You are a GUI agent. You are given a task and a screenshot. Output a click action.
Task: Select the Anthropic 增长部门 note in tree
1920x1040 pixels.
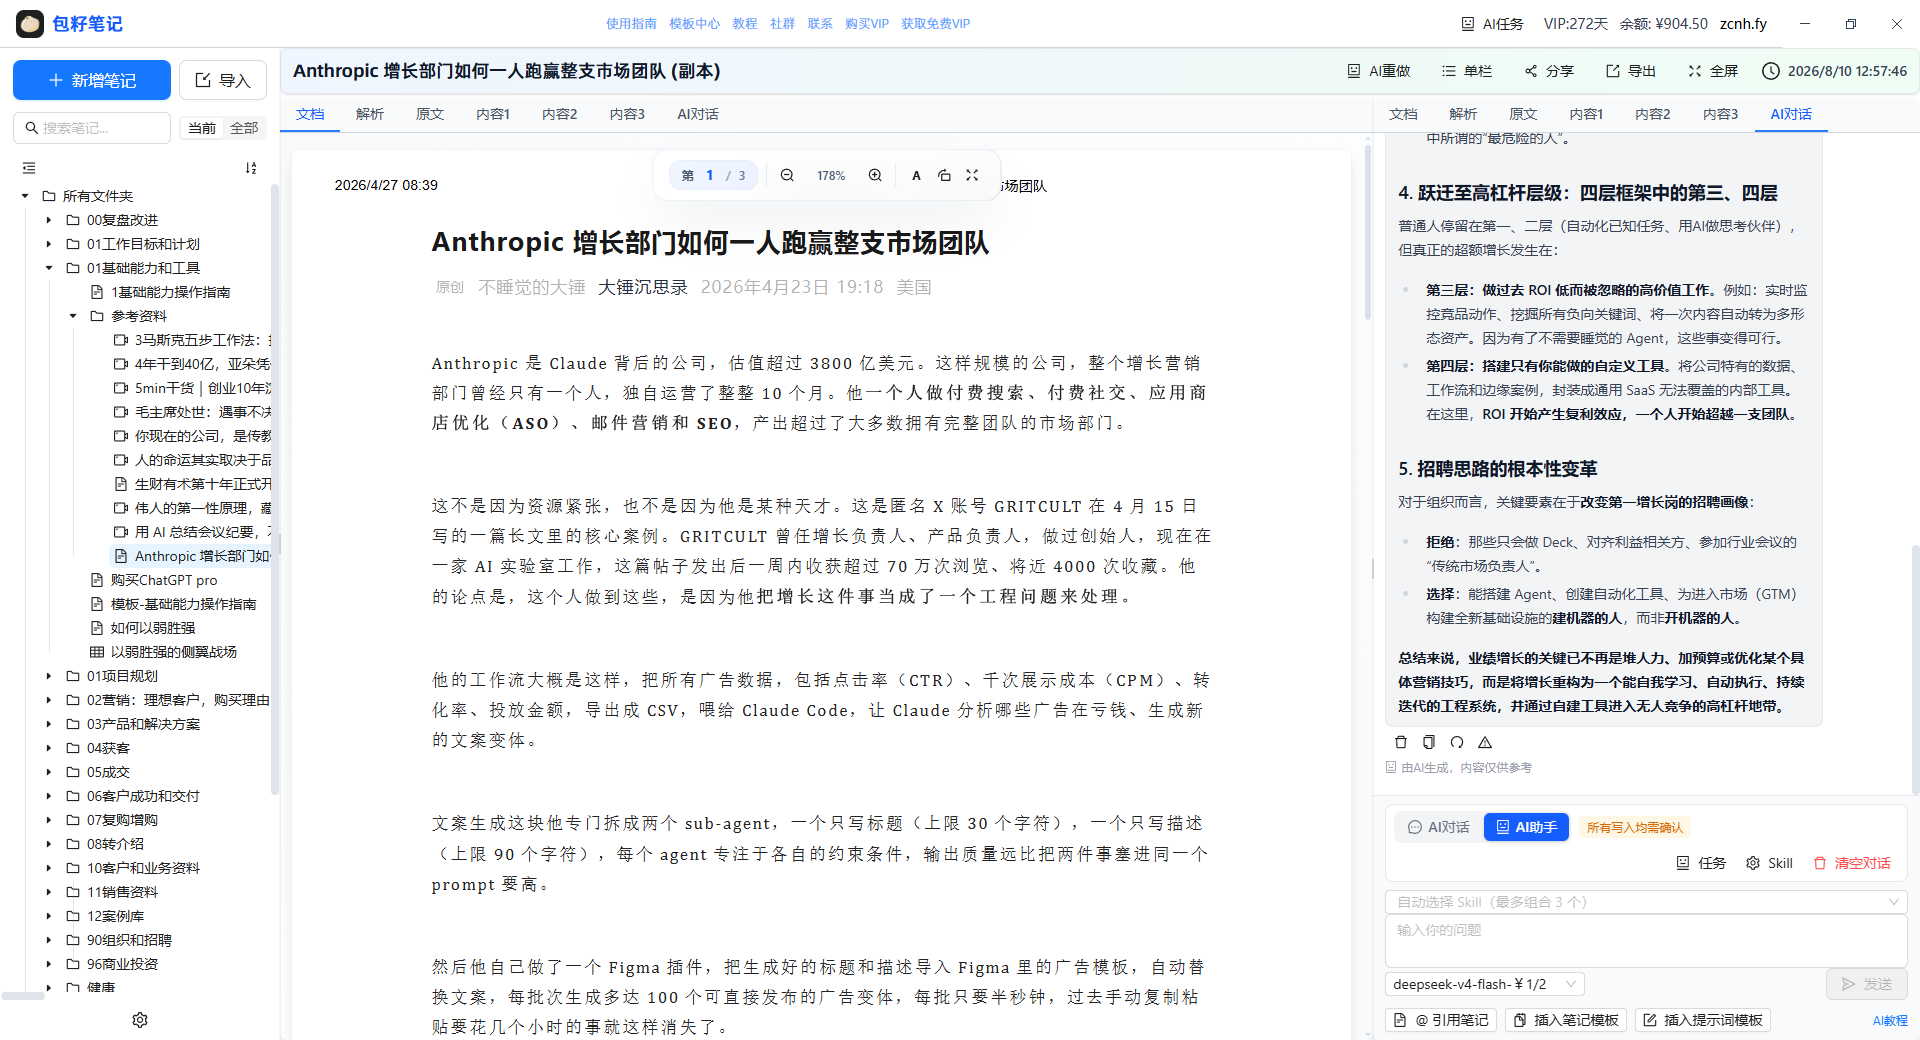coord(191,556)
